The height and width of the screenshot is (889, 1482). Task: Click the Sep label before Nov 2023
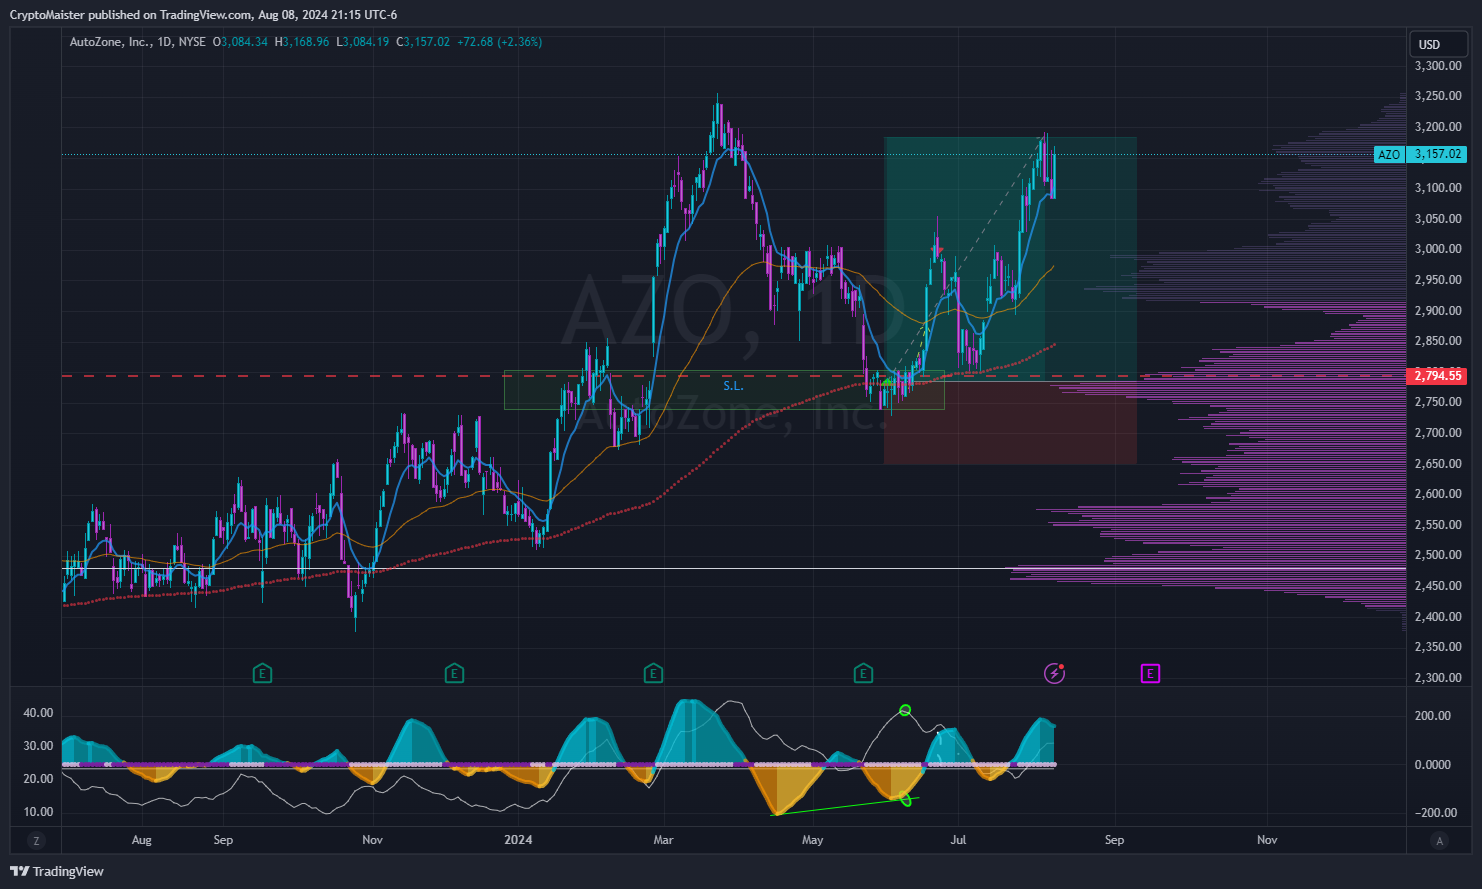(223, 840)
